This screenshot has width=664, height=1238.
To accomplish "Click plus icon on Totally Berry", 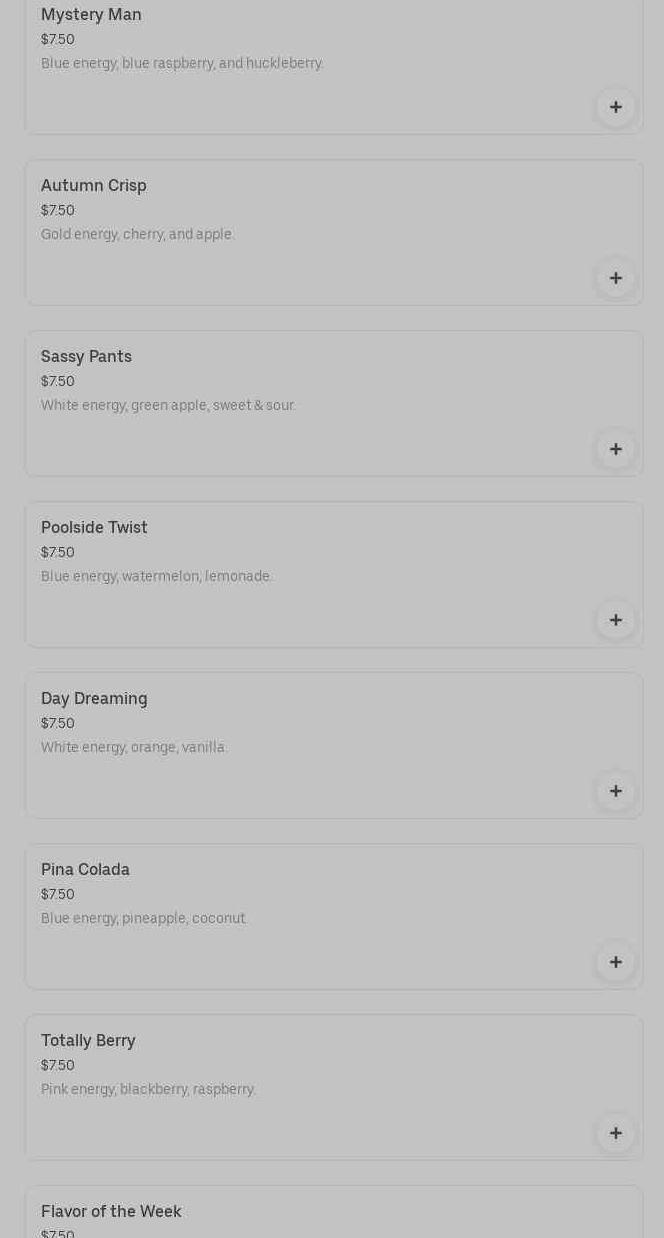I will tap(615, 1133).
